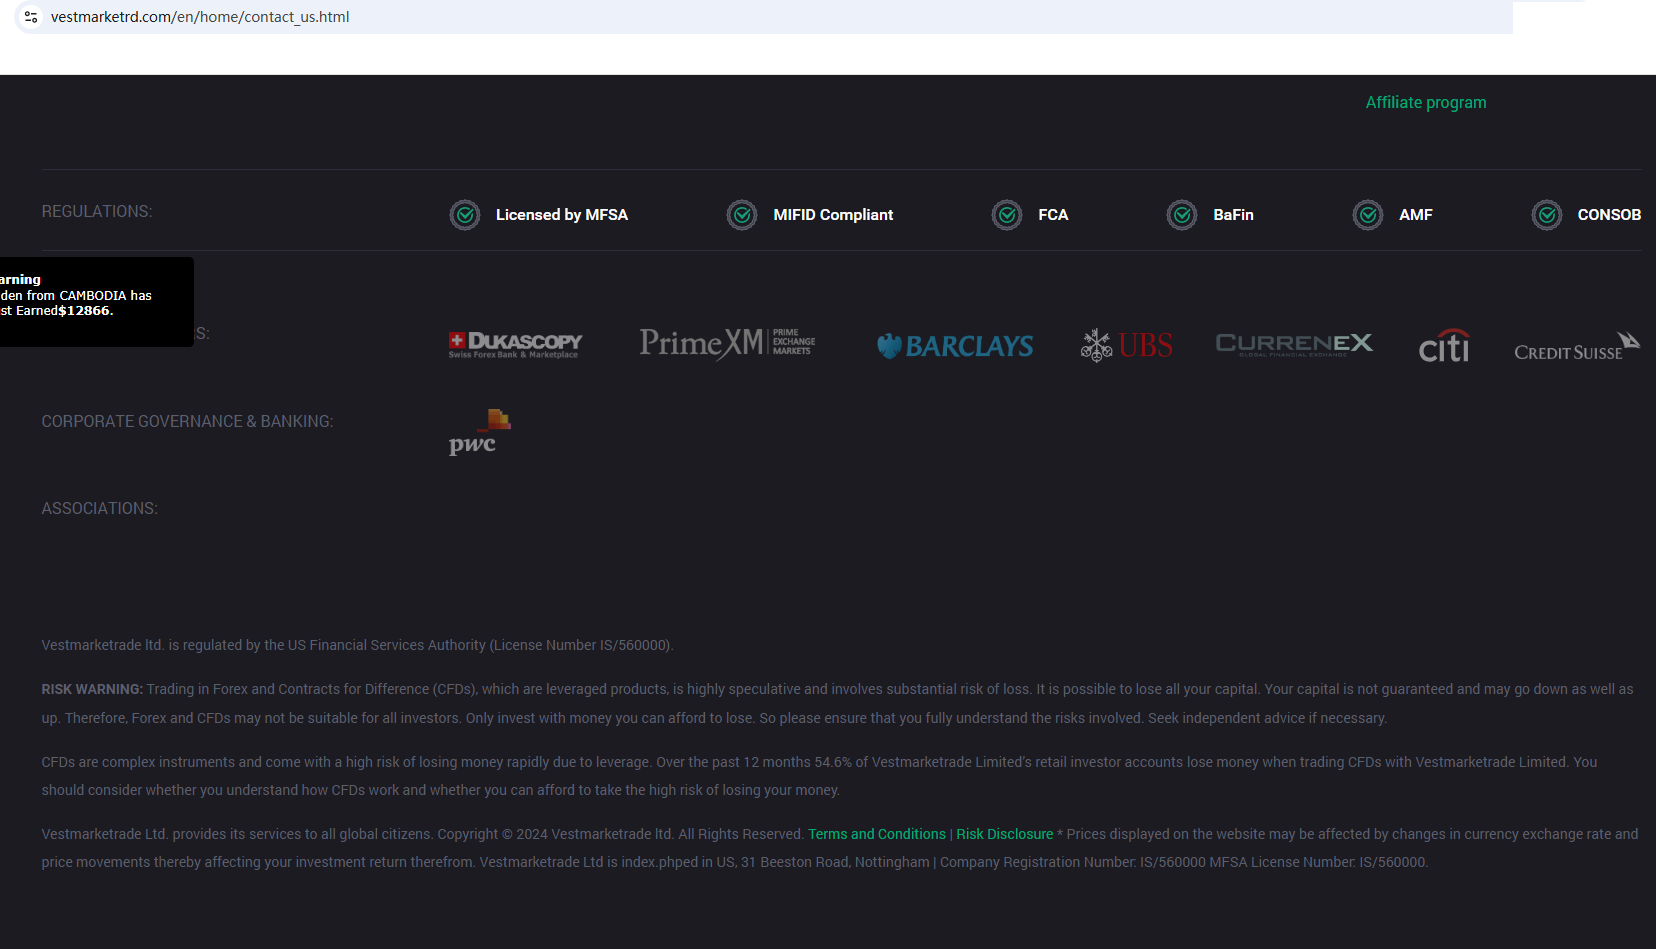Open the Affiliate program link
The width and height of the screenshot is (1656, 949).
click(x=1426, y=102)
